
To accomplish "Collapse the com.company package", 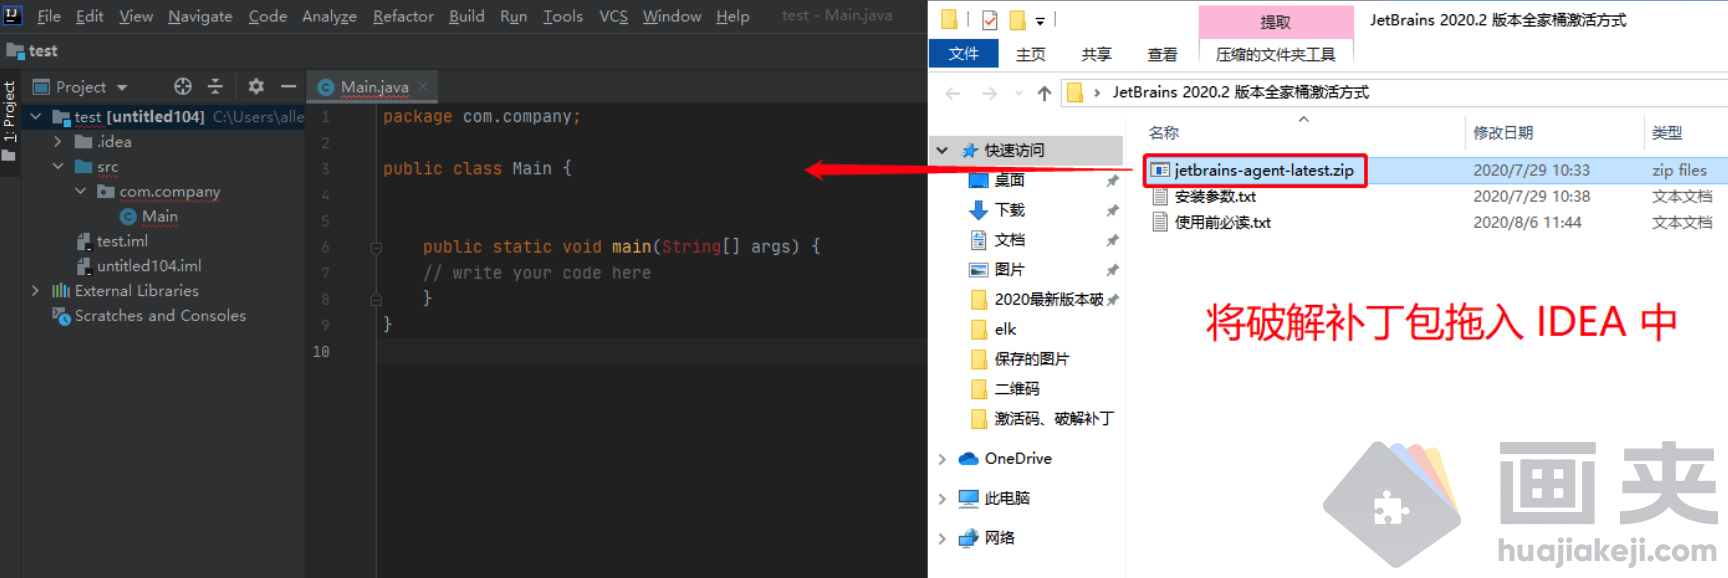I will coord(80,191).
